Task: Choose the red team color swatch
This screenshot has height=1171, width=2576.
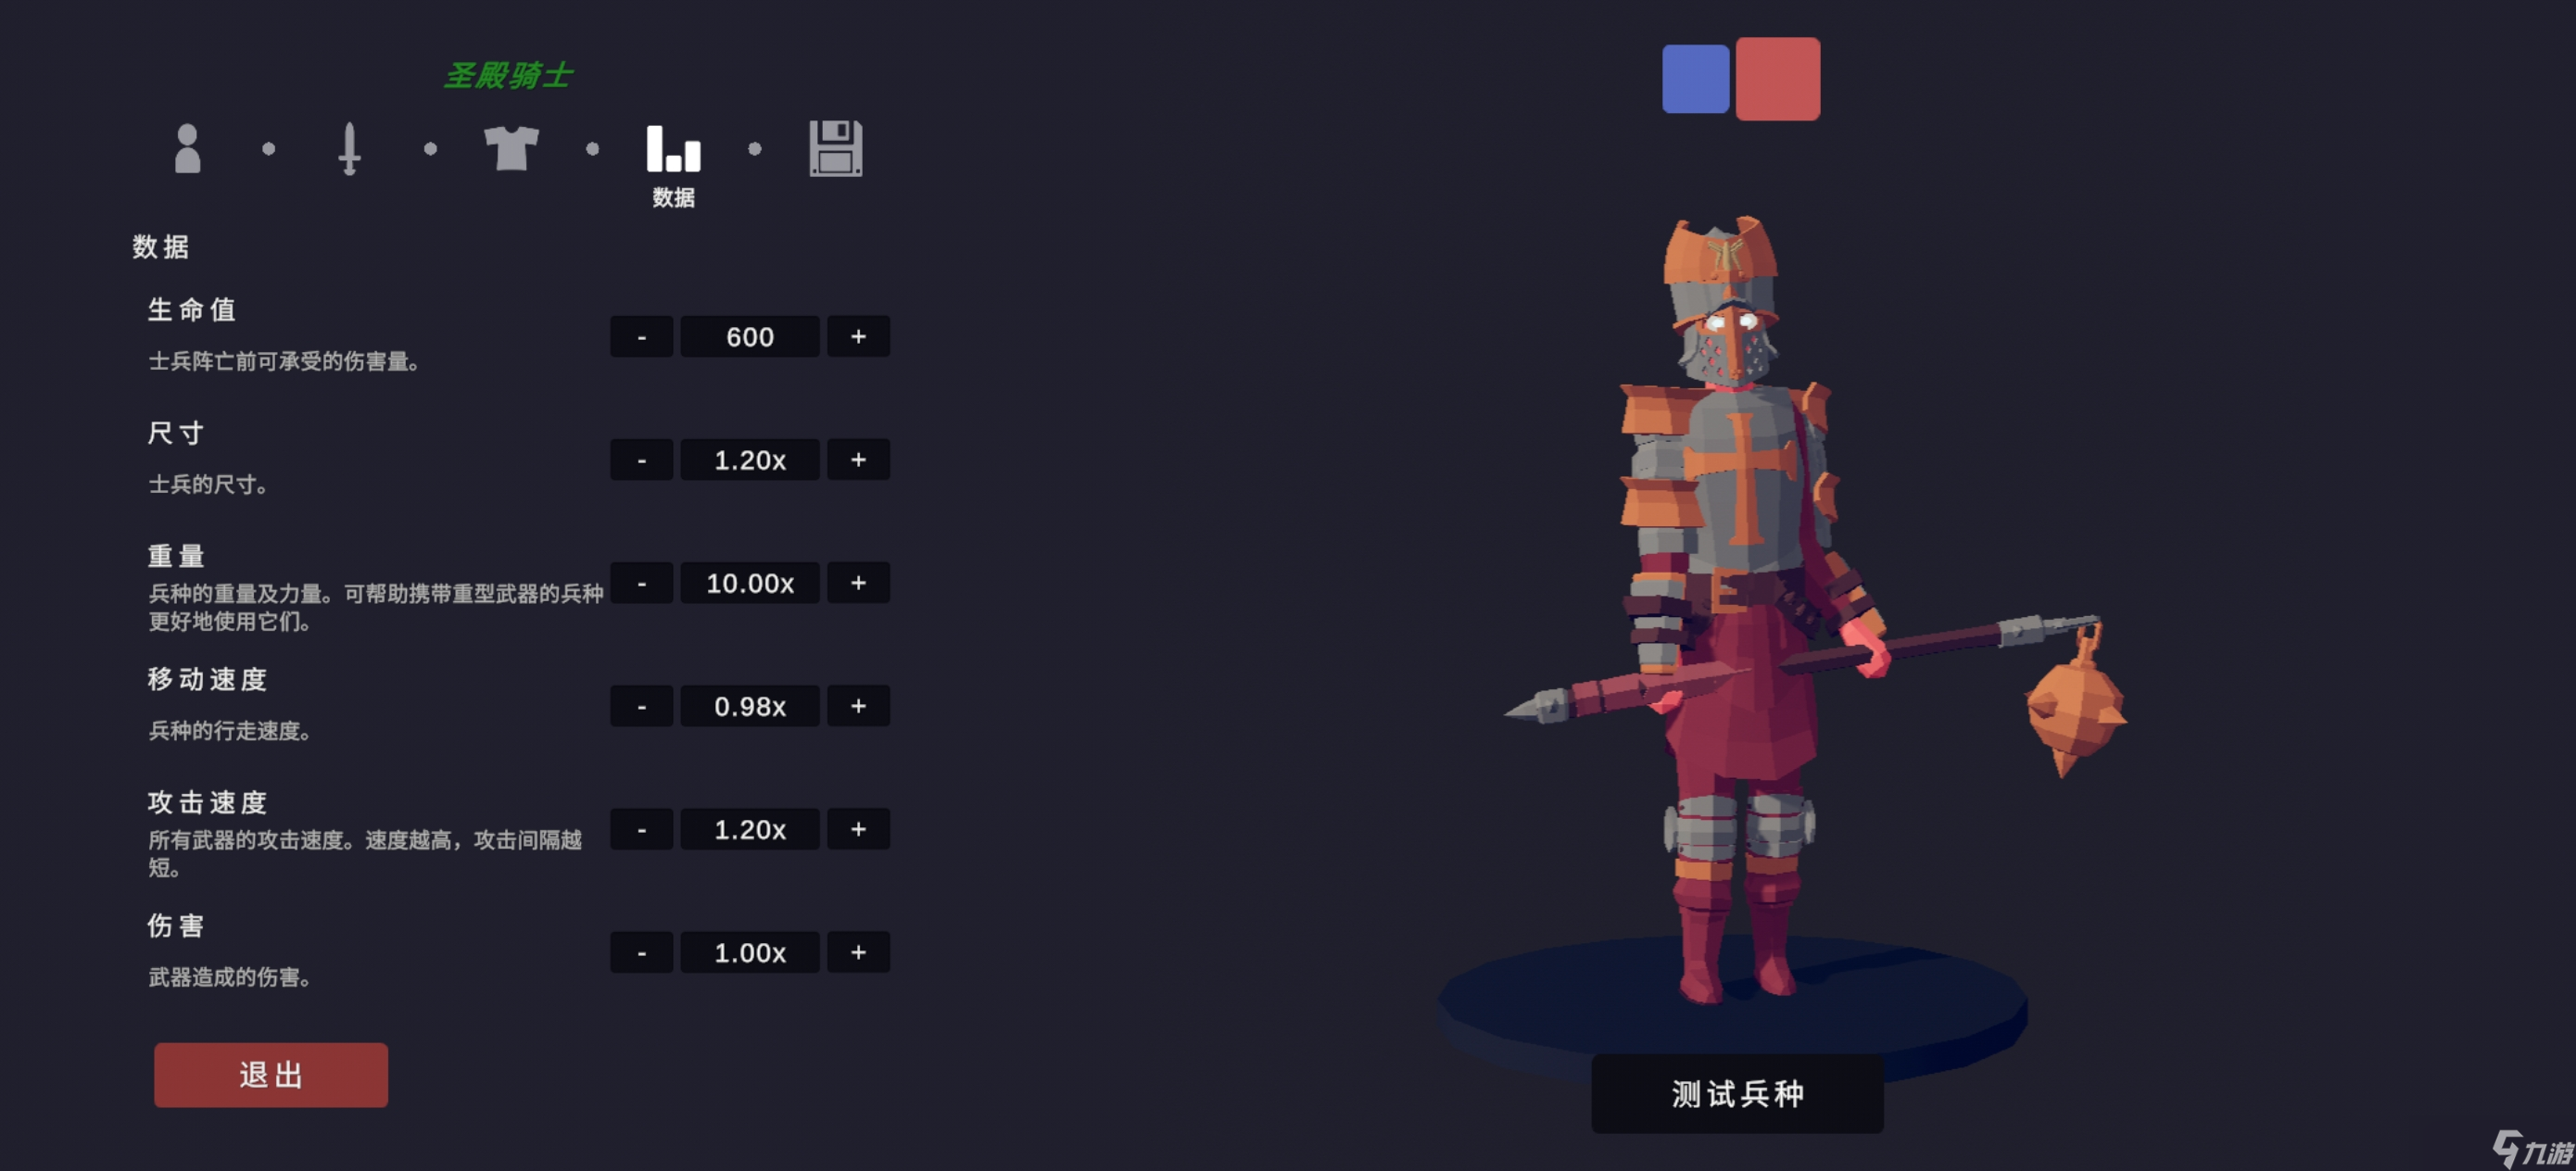Action: click(1777, 78)
